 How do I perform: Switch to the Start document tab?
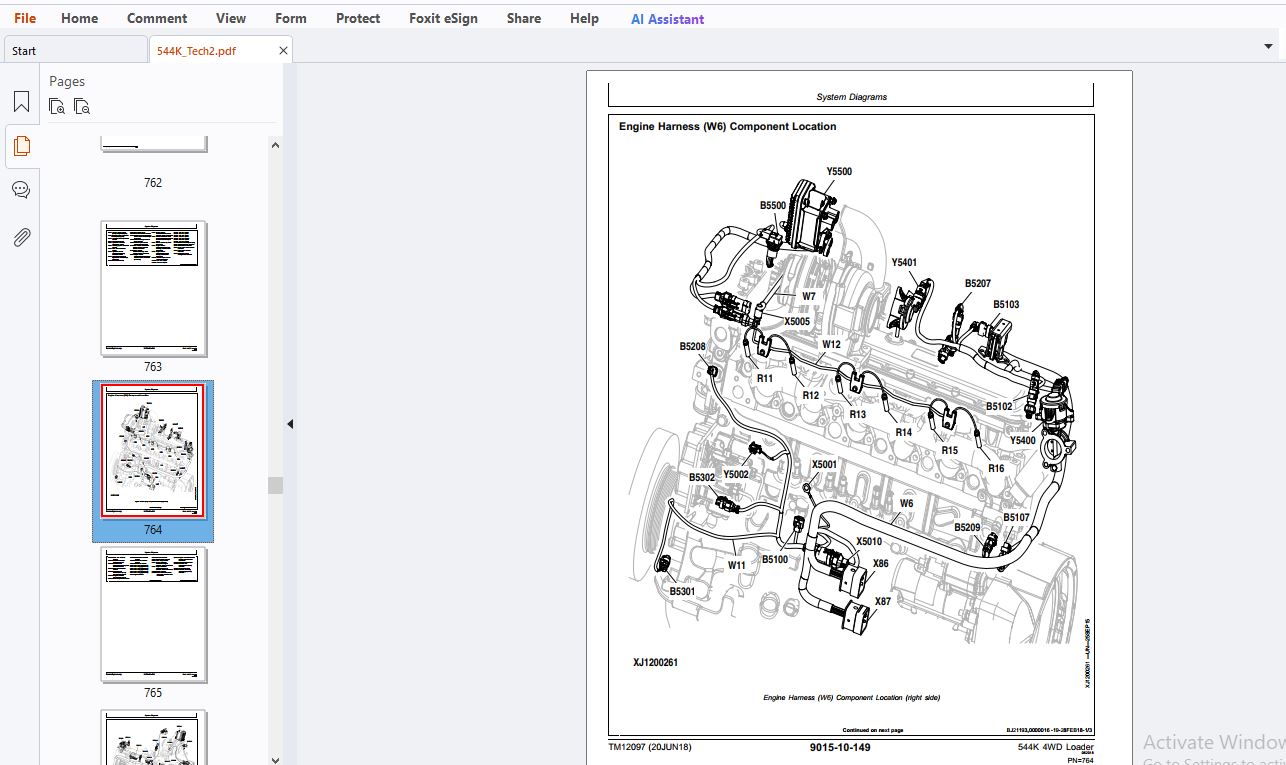(75, 50)
